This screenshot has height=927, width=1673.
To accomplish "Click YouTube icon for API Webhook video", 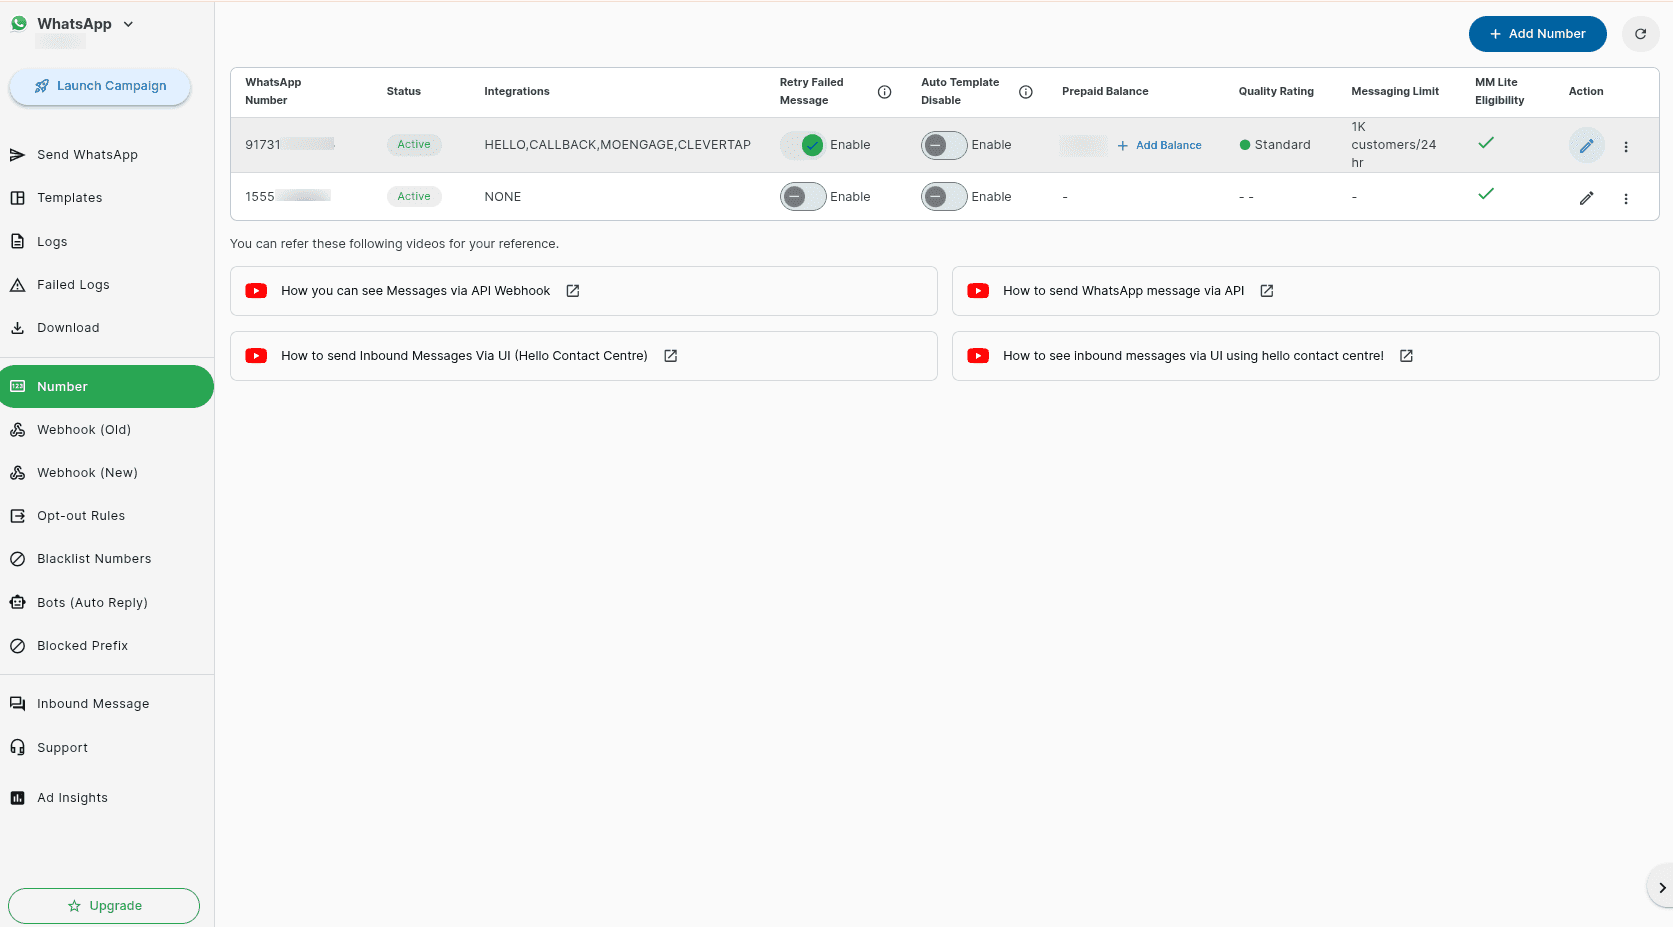I will coord(256,291).
